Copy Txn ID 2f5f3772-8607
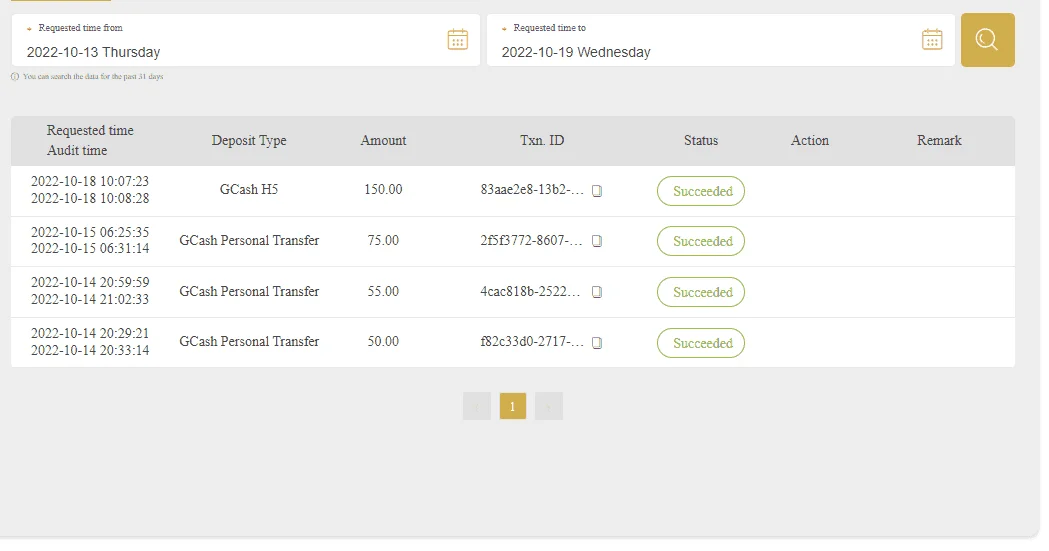 (x=597, y=241)
